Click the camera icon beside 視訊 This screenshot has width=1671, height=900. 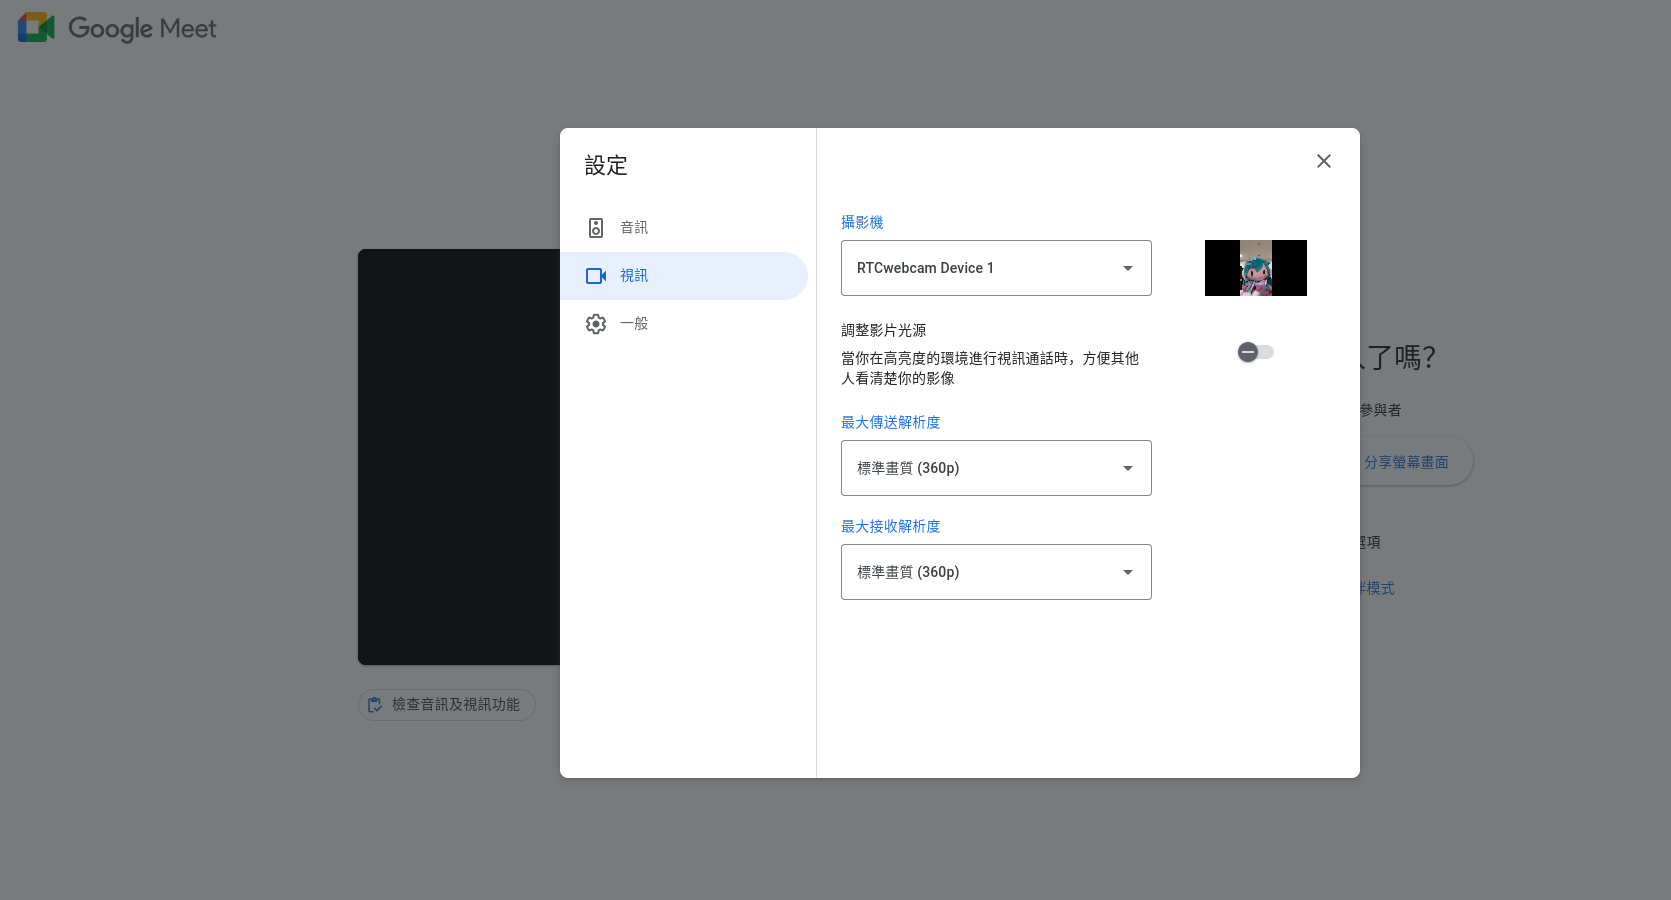[596, 276]
